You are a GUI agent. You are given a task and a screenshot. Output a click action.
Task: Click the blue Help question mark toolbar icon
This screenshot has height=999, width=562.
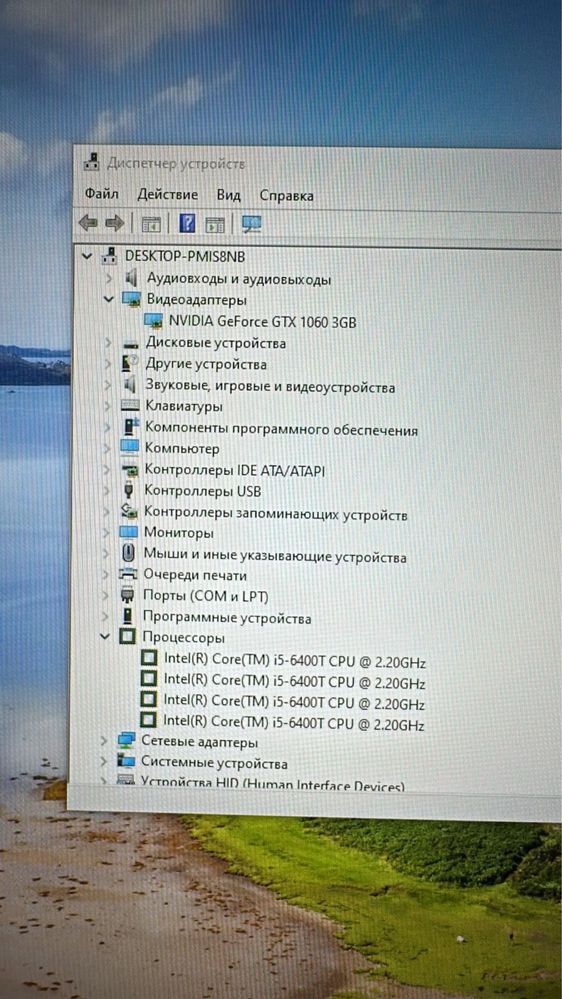(187, 223)
